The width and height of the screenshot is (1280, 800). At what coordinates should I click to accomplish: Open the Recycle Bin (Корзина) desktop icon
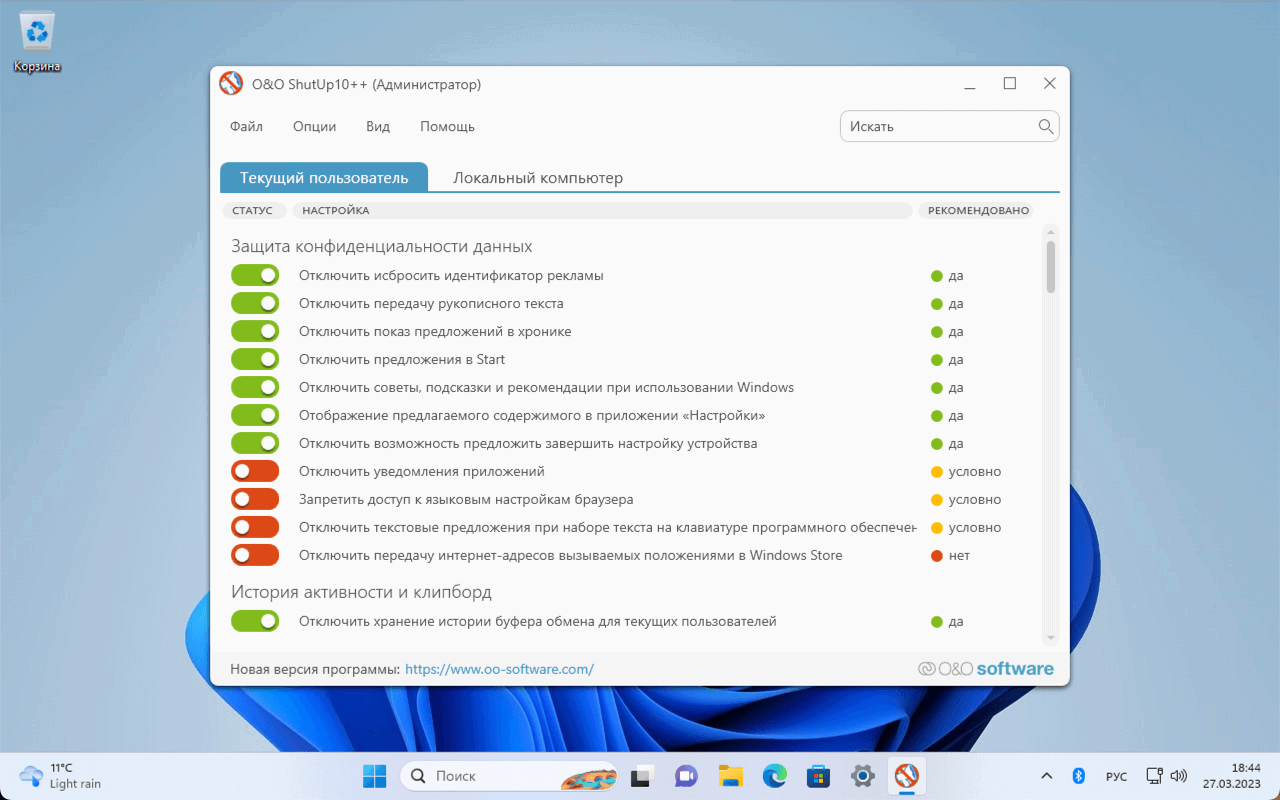pyautogui.click(x=37, y=42)
